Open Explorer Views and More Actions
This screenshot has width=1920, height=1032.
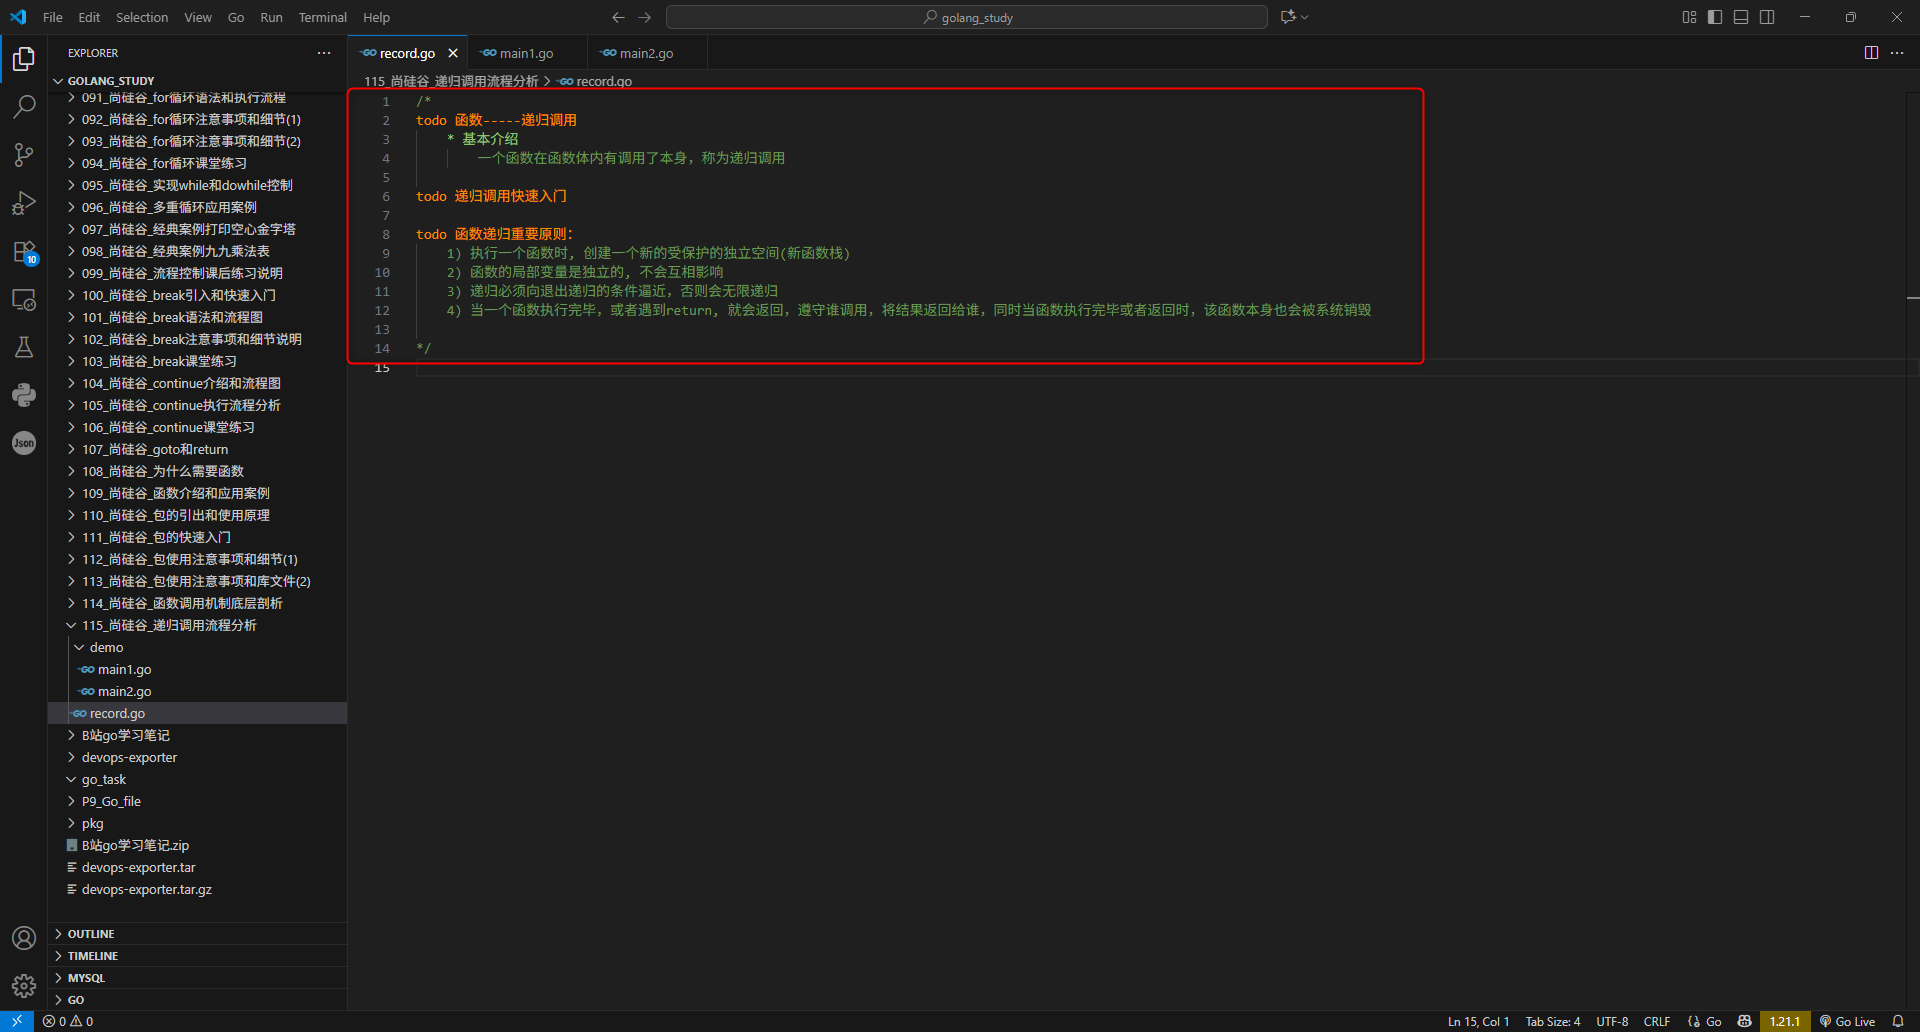[324, 53]
